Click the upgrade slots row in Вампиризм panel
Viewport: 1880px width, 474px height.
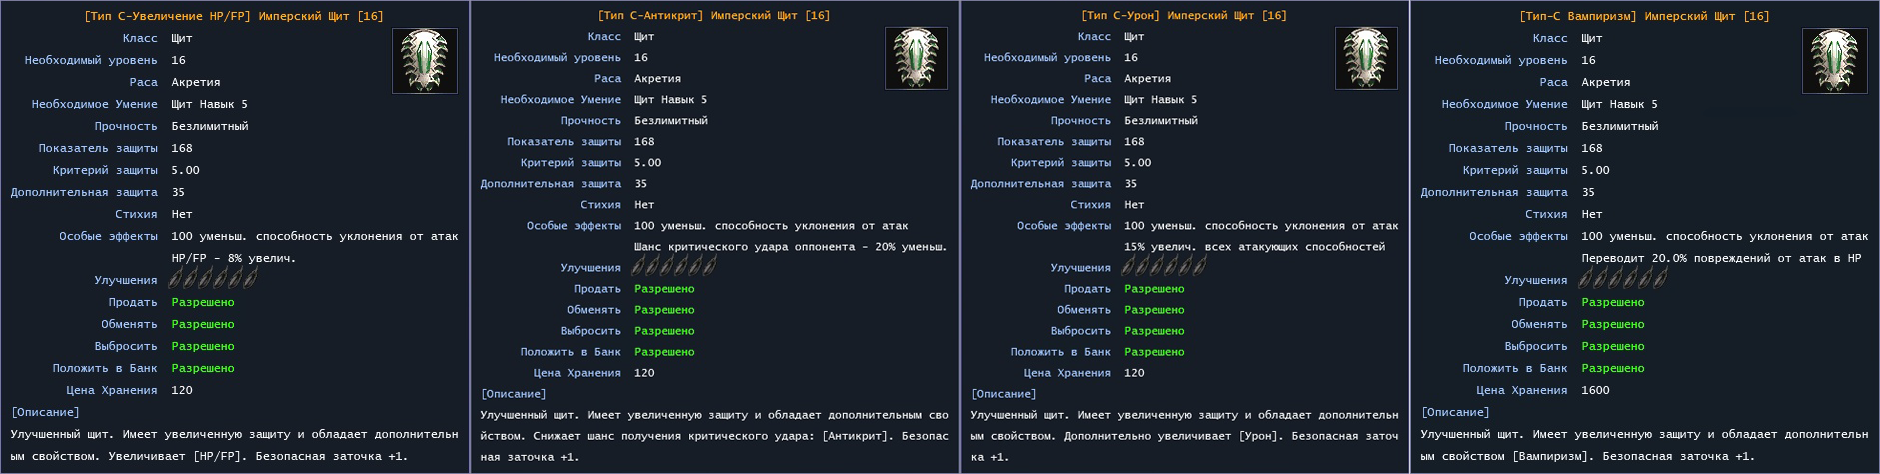pyautogui.click(x=1624, y=280)
